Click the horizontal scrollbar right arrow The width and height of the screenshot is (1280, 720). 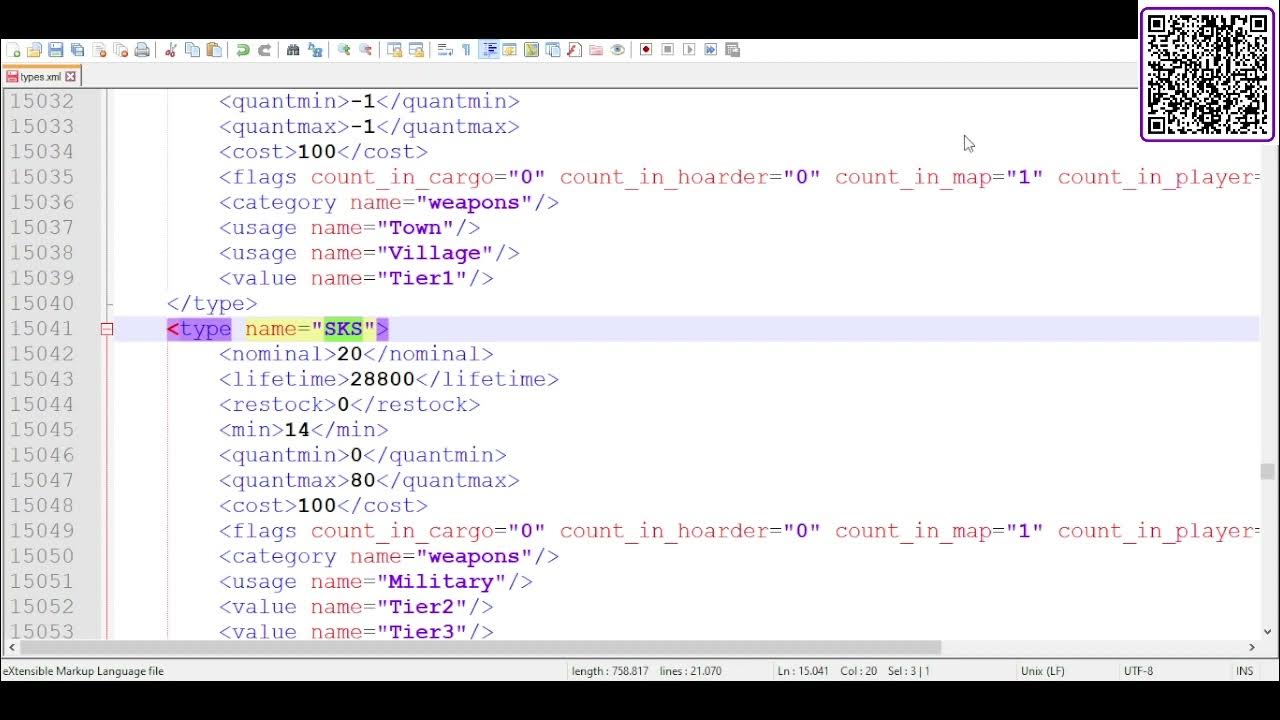coord(1251,647)
